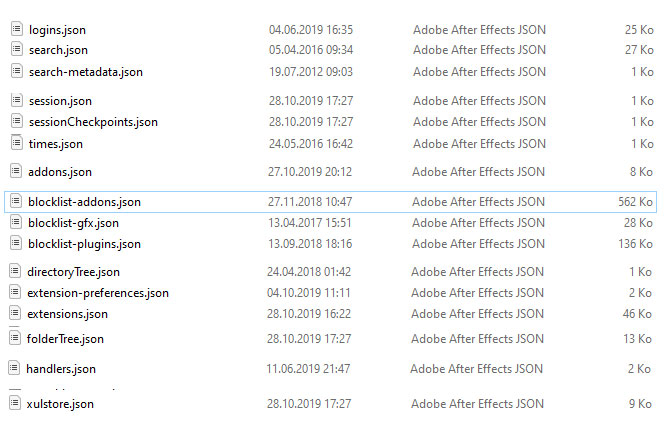
Task: Select the search.json file name
Action: tap(58, 50)
